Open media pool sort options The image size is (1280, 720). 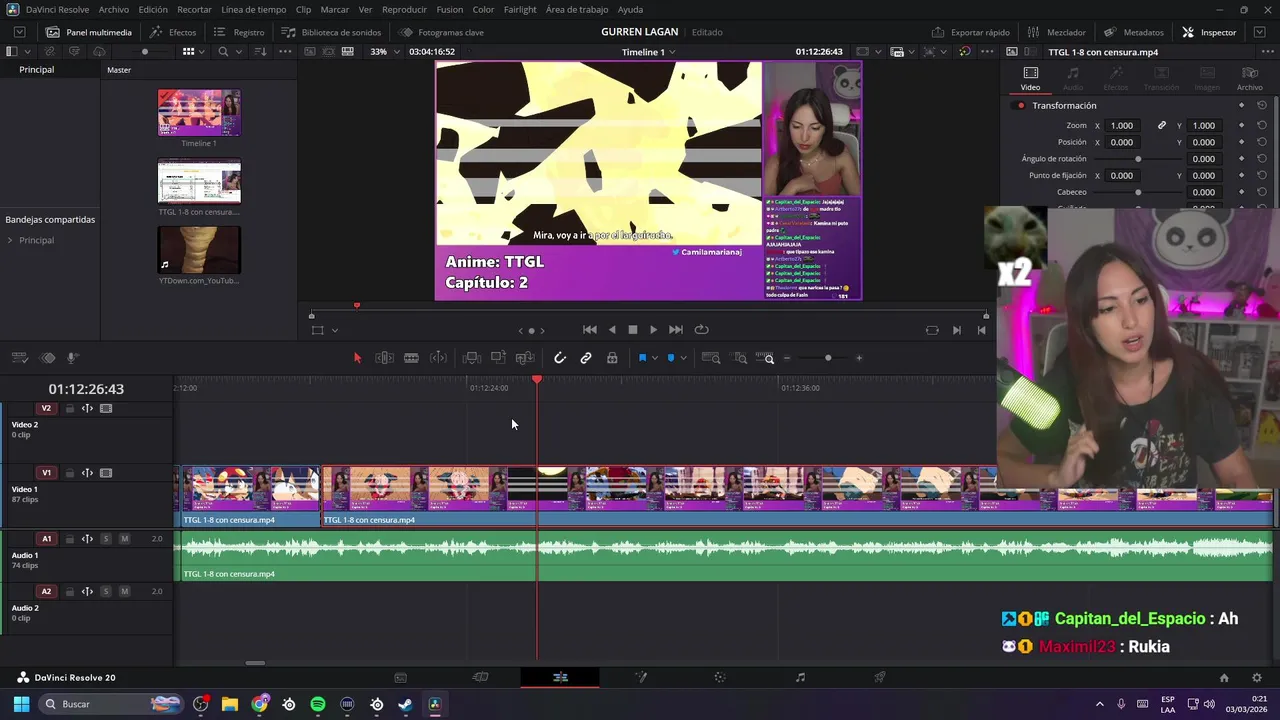(260, 52)
